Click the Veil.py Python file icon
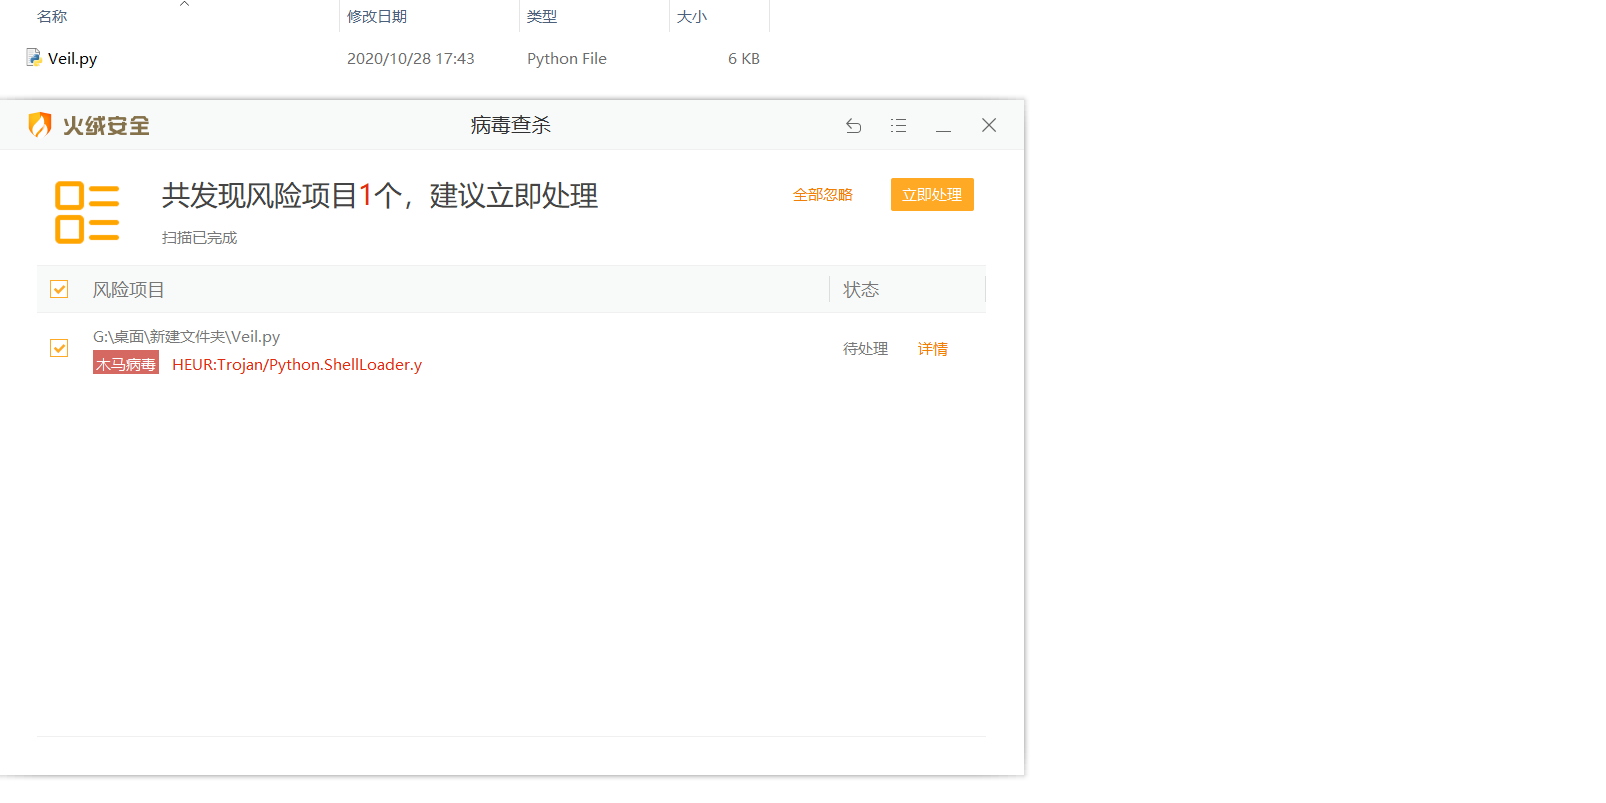 coord(34,58)
